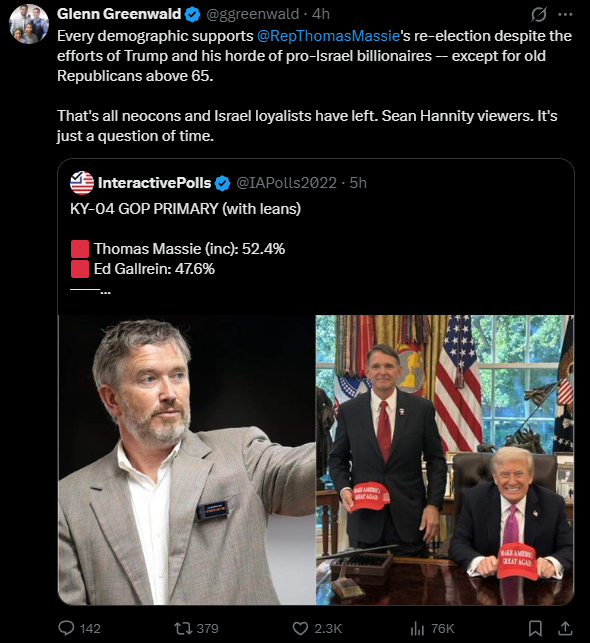Screen dimensions: 590x643
Task: Open Glenn Greenwald's profile avatar
Action: [29, 24]
